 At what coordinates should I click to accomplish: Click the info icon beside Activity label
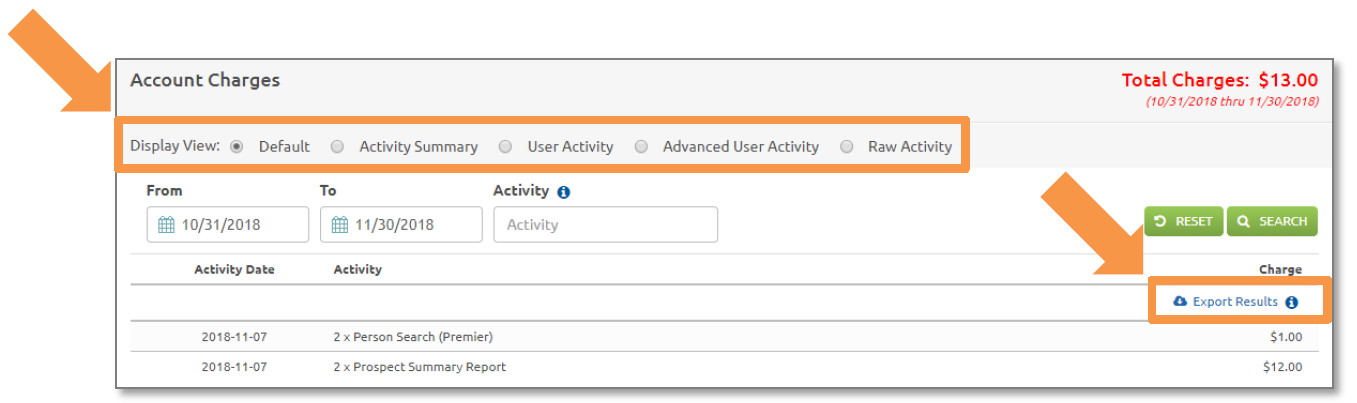pyautogui.click(x=563, y=192)
